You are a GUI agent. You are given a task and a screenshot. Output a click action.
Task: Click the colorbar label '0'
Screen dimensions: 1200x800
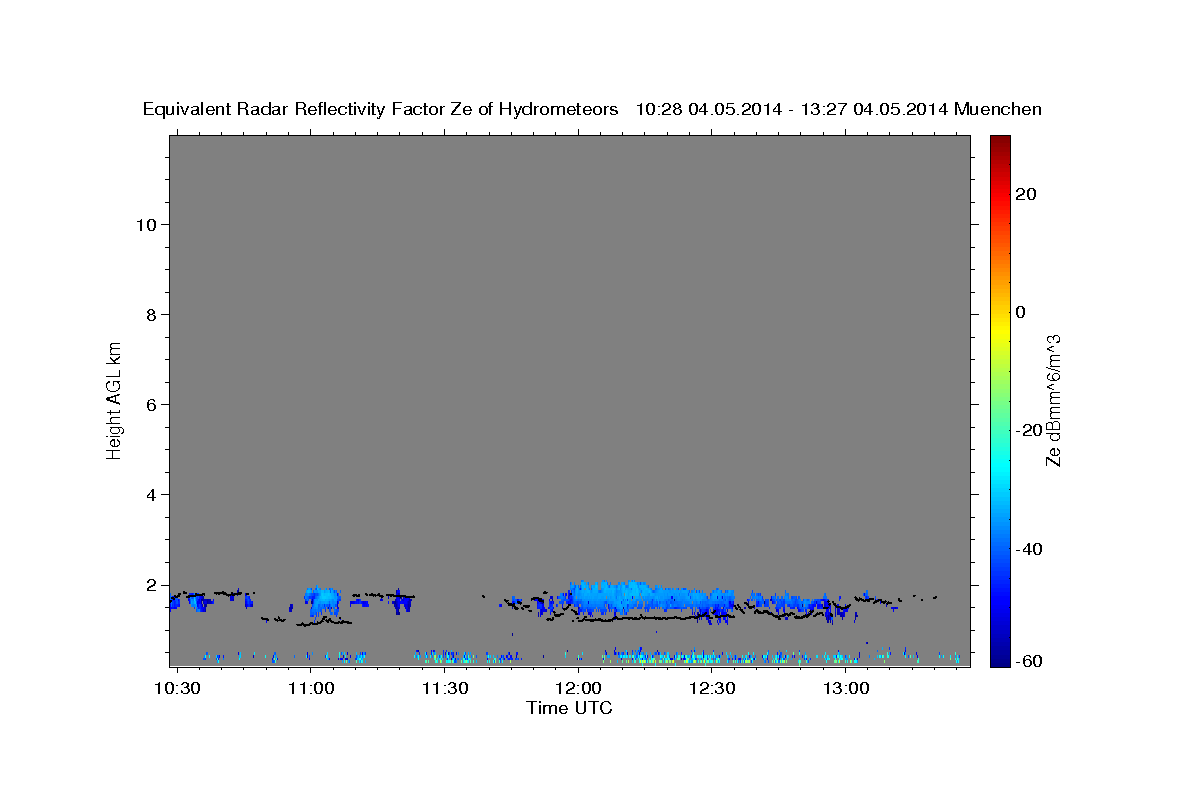coord(1021,312)
